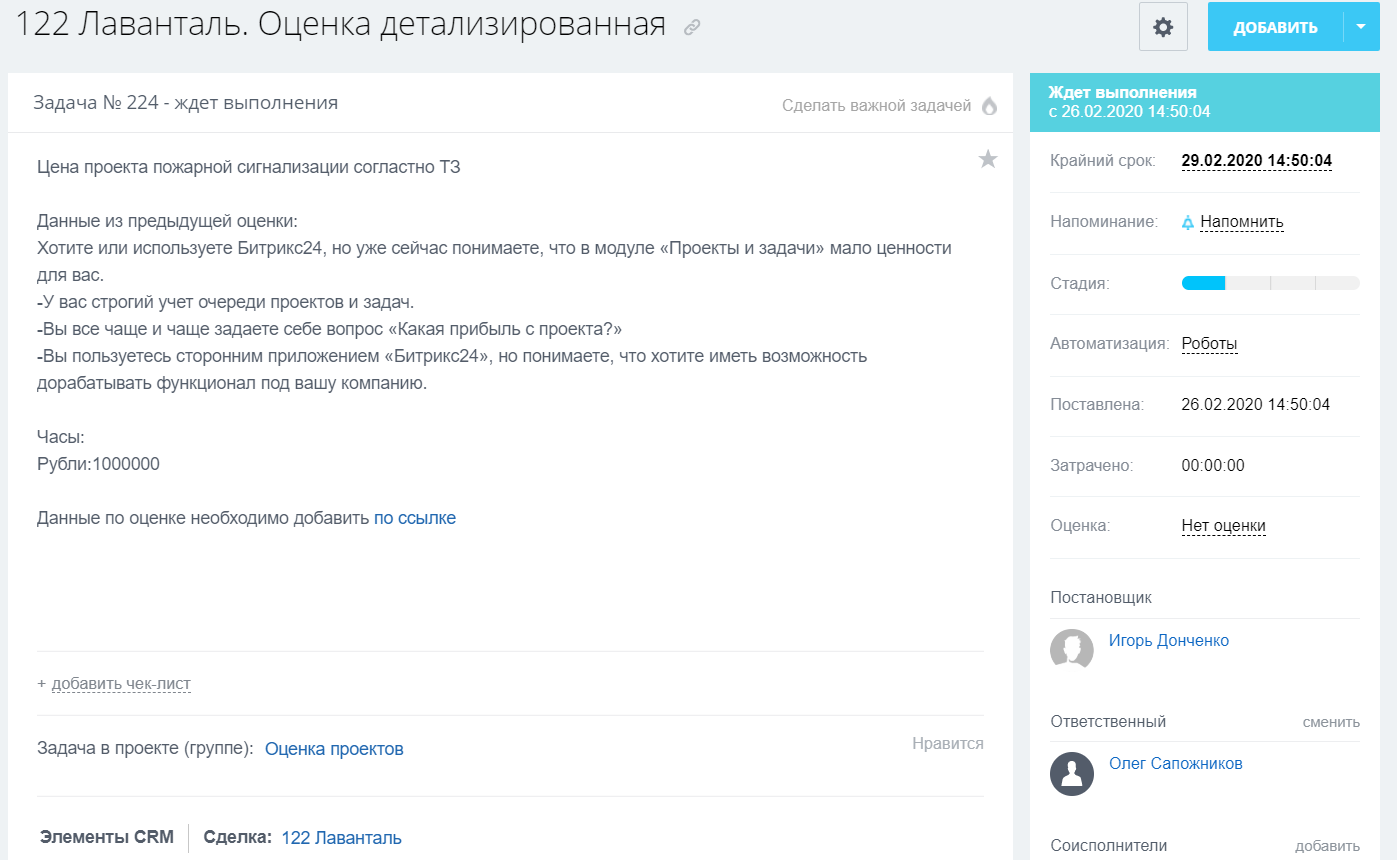Open the ДОБАВИТЬ dropdown arrow
This screenshot has height=860, width=1397.
coord(1361,27)
